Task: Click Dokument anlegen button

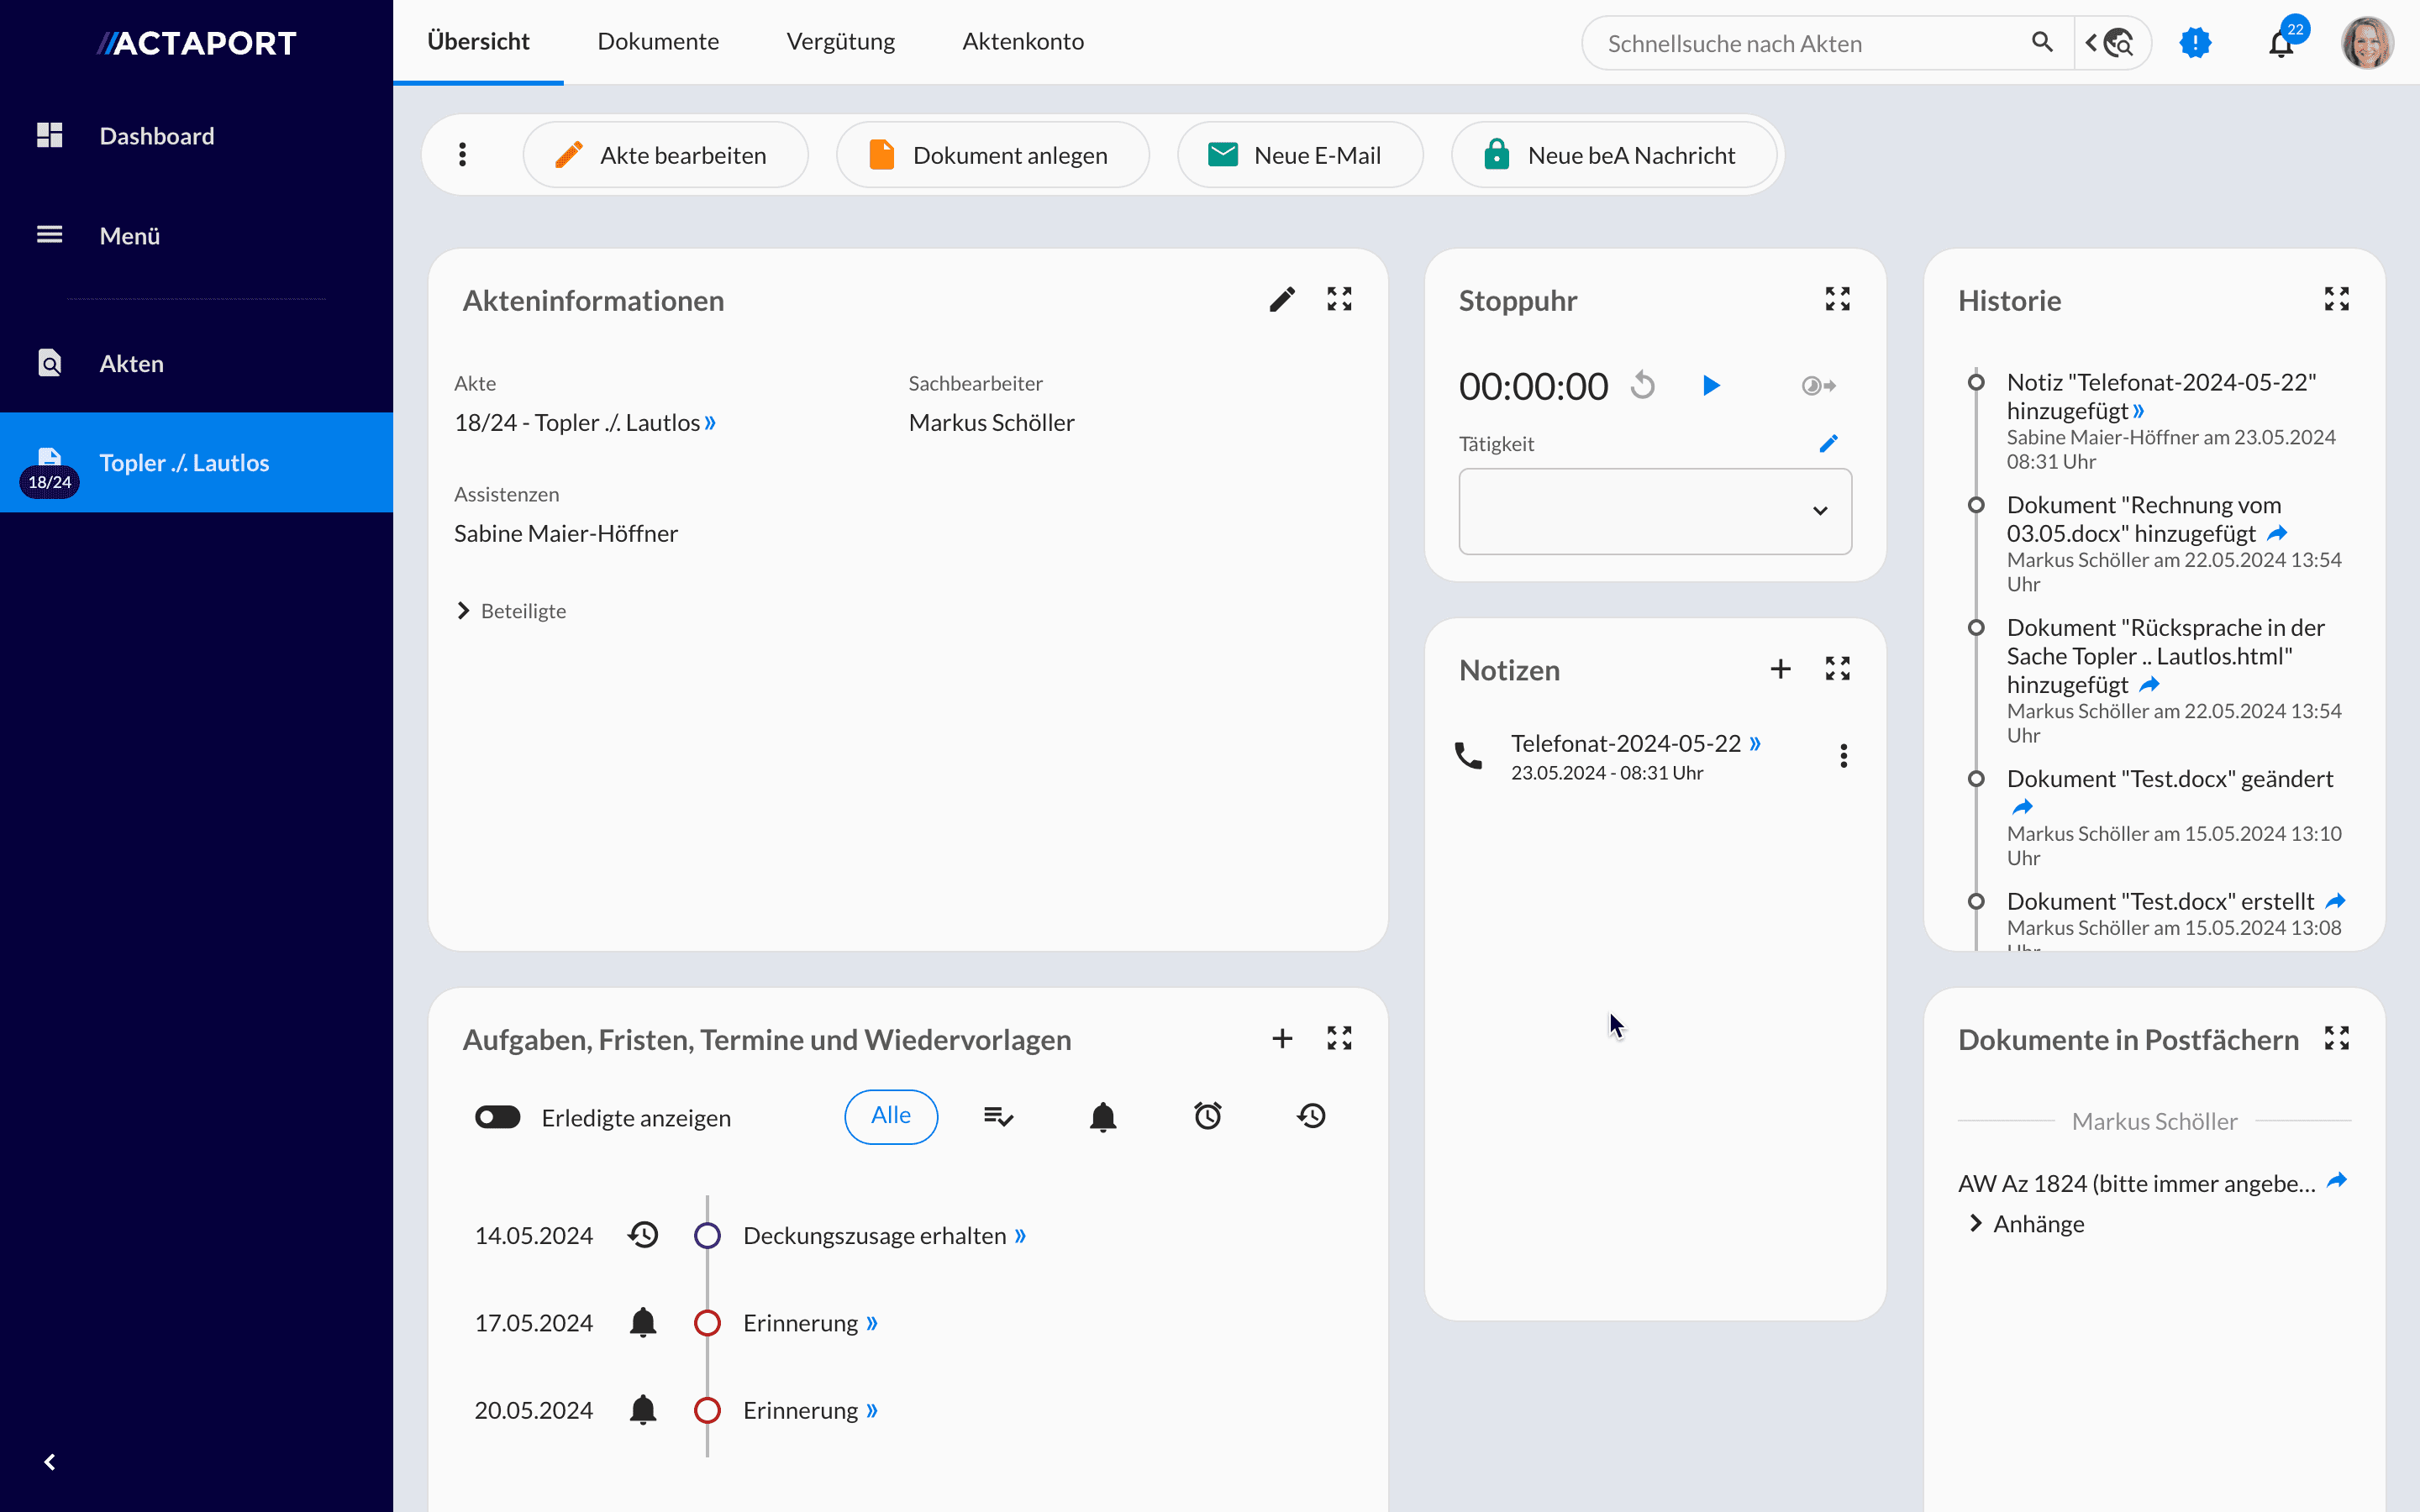Action: tap(992, 155)
